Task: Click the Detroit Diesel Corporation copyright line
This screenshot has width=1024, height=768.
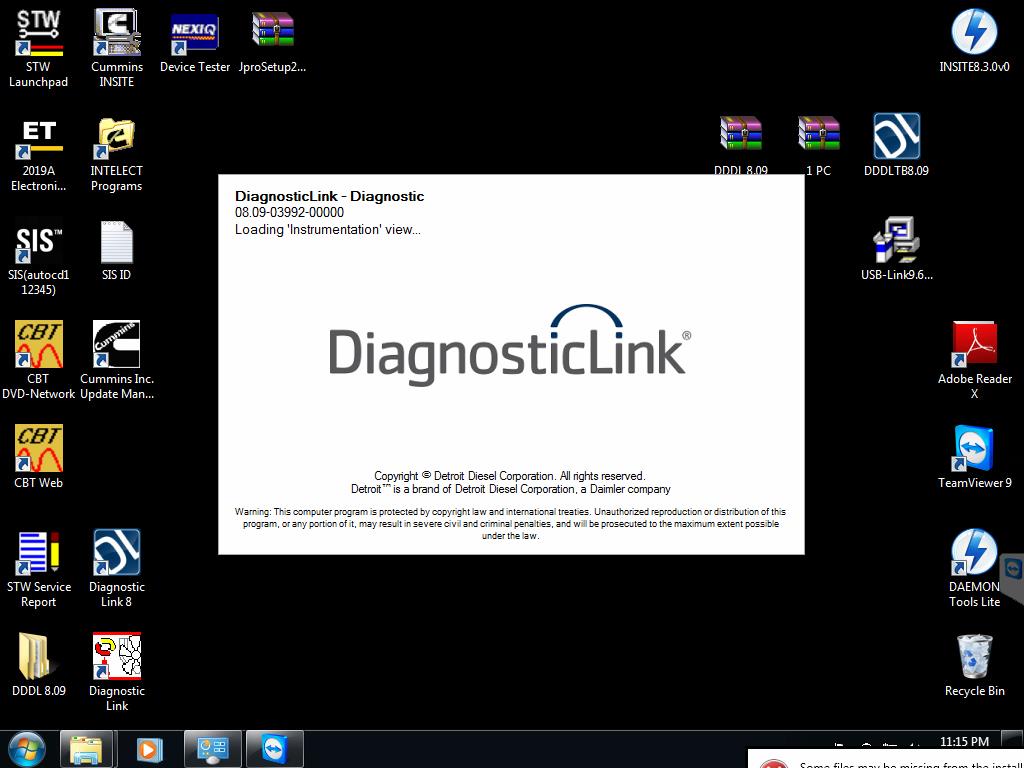Action: point(509,476)
